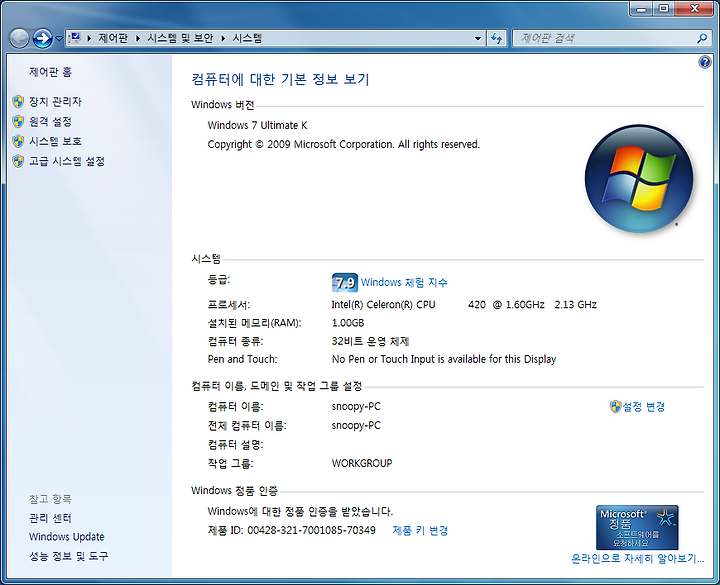The image size is (720, 585).
Task: Click the Copyright © 2009 Microsoft line
Action: point(343,145)
